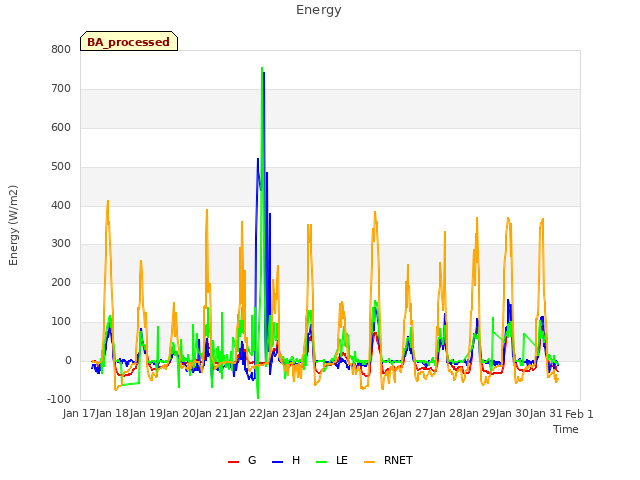This screenshot has height=480, width=640.
Task: Click the green LE legend color marker
Action: [x=322, y=462]
